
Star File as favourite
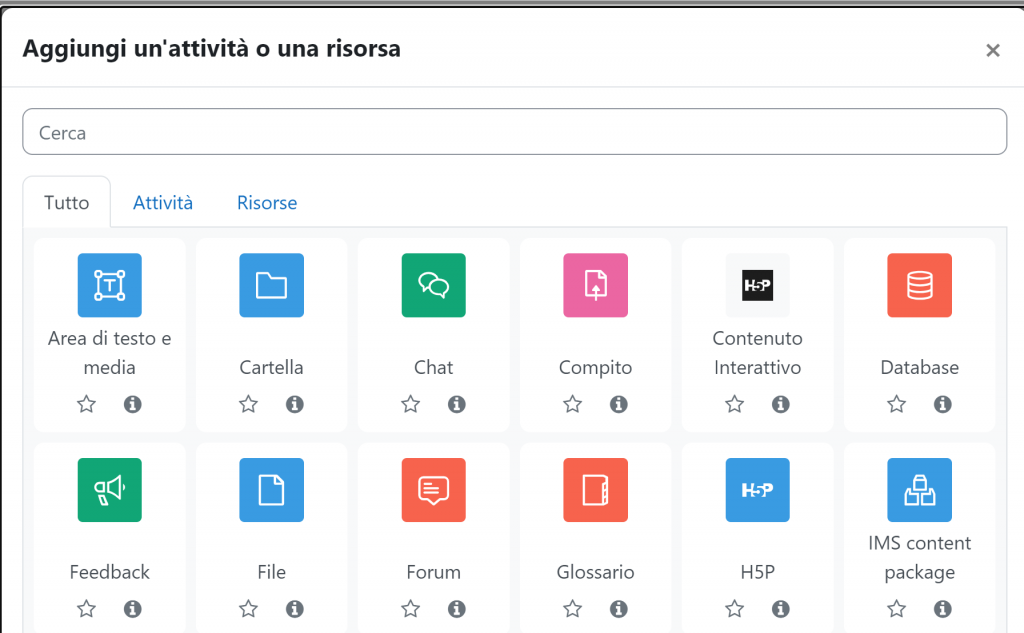tap(248, 609)
